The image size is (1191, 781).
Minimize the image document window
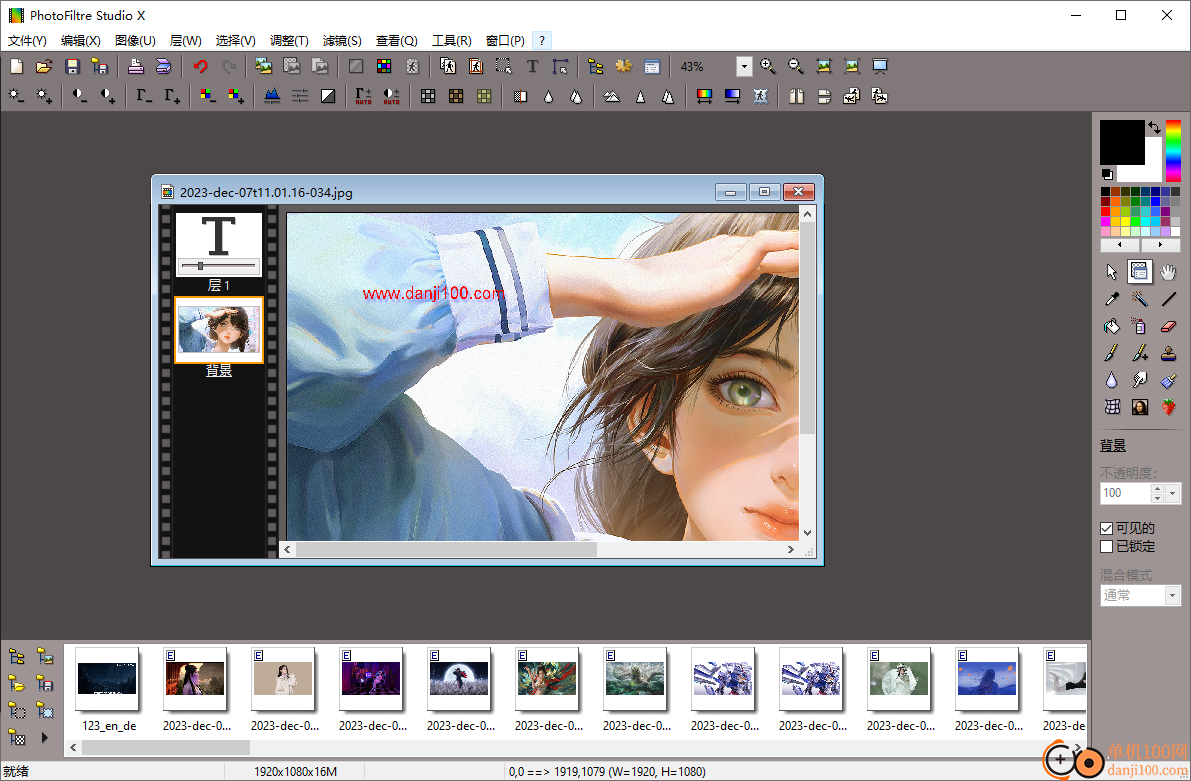[x=730, y=192]
